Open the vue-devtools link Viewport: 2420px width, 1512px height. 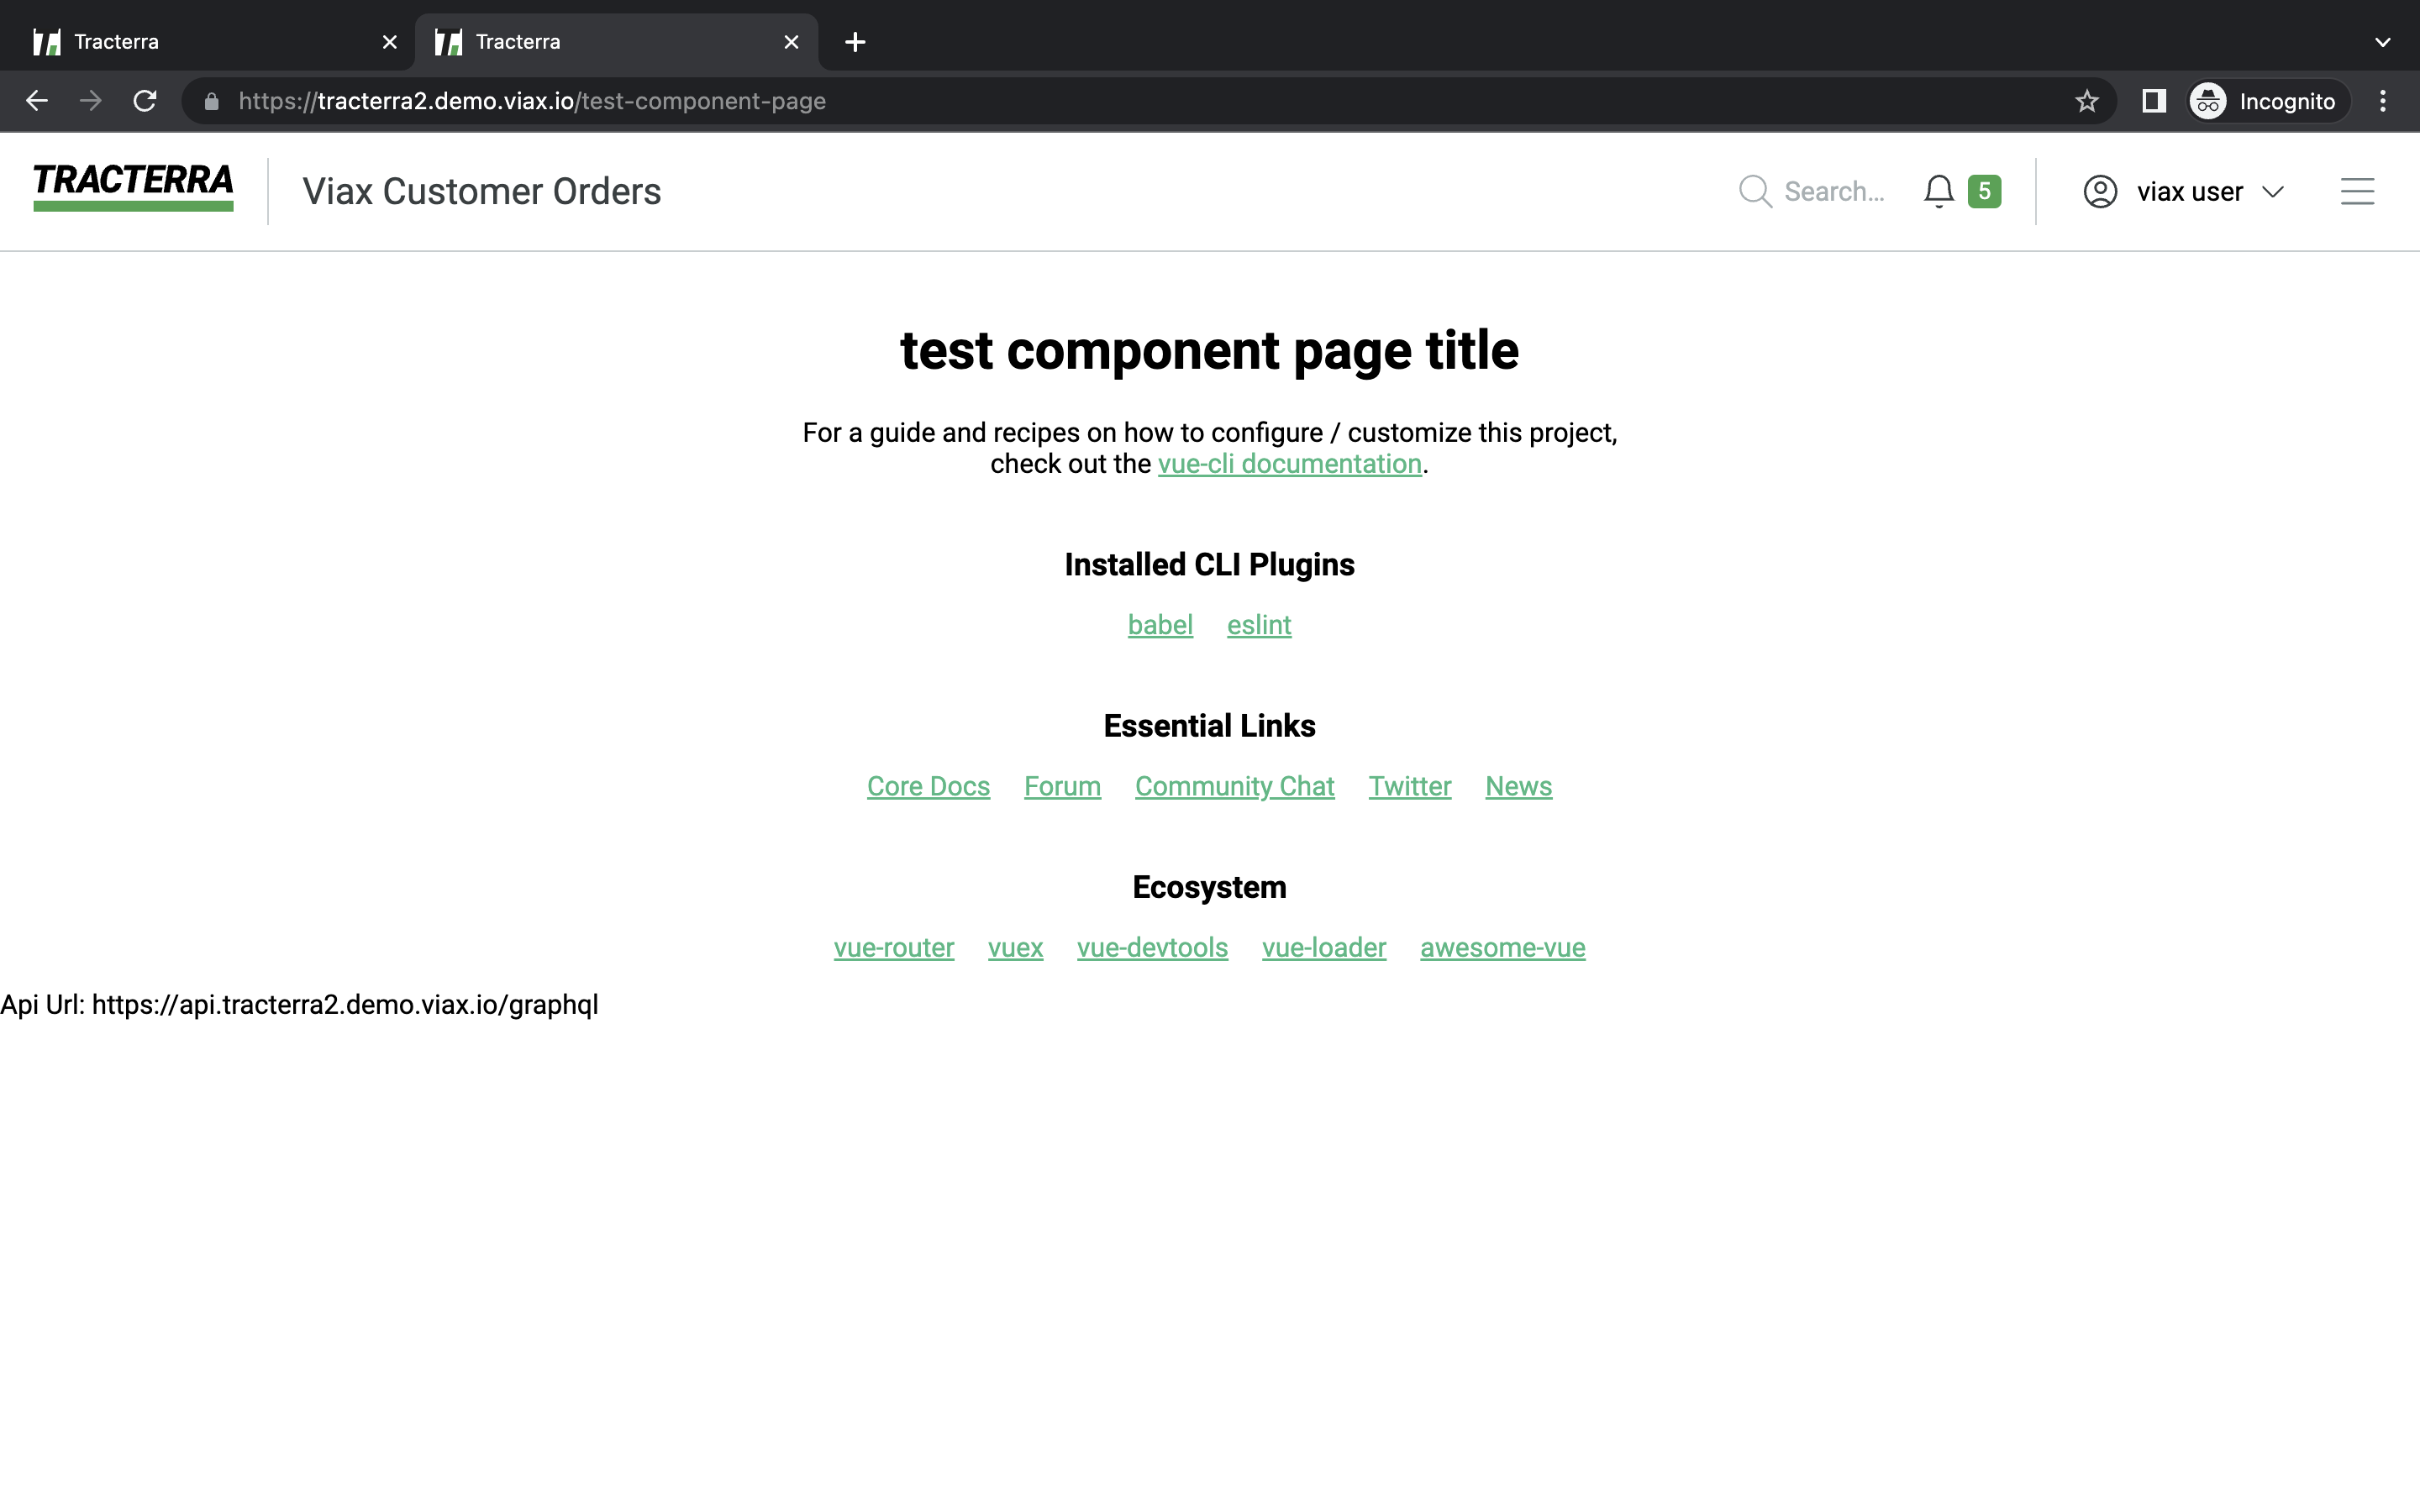[1152, 947]
